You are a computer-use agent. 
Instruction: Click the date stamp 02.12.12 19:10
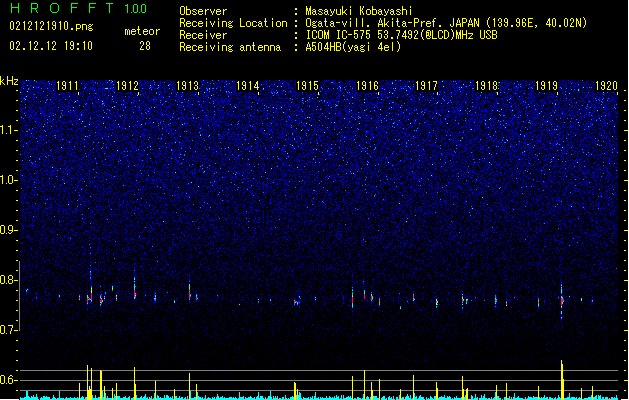[51, 46]
